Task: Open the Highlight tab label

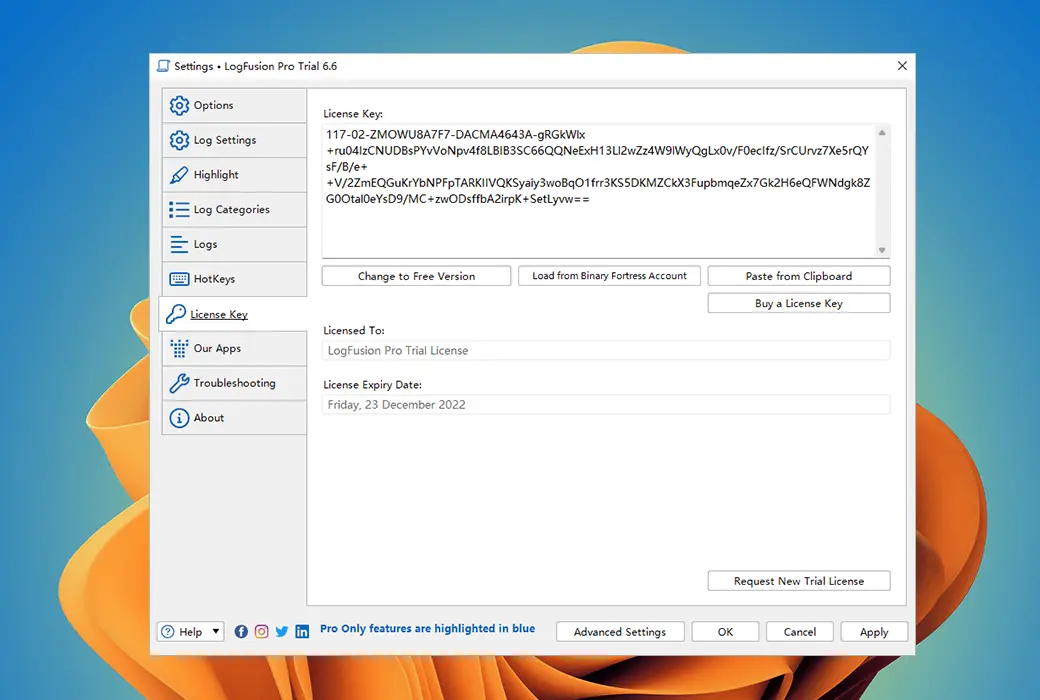Action: pos(216,175)
